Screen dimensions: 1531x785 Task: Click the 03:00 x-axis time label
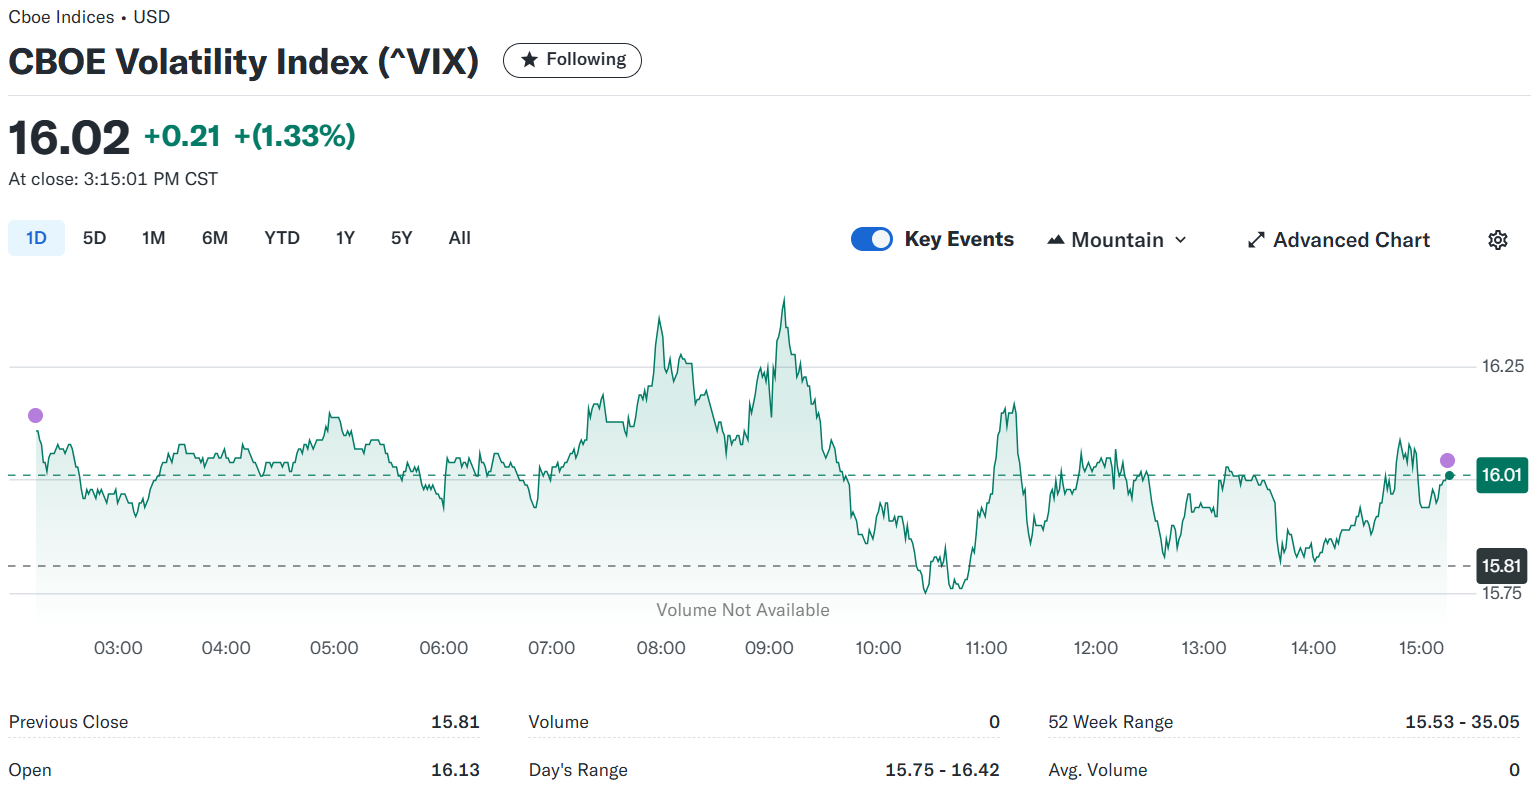click(x=118, y=648)
